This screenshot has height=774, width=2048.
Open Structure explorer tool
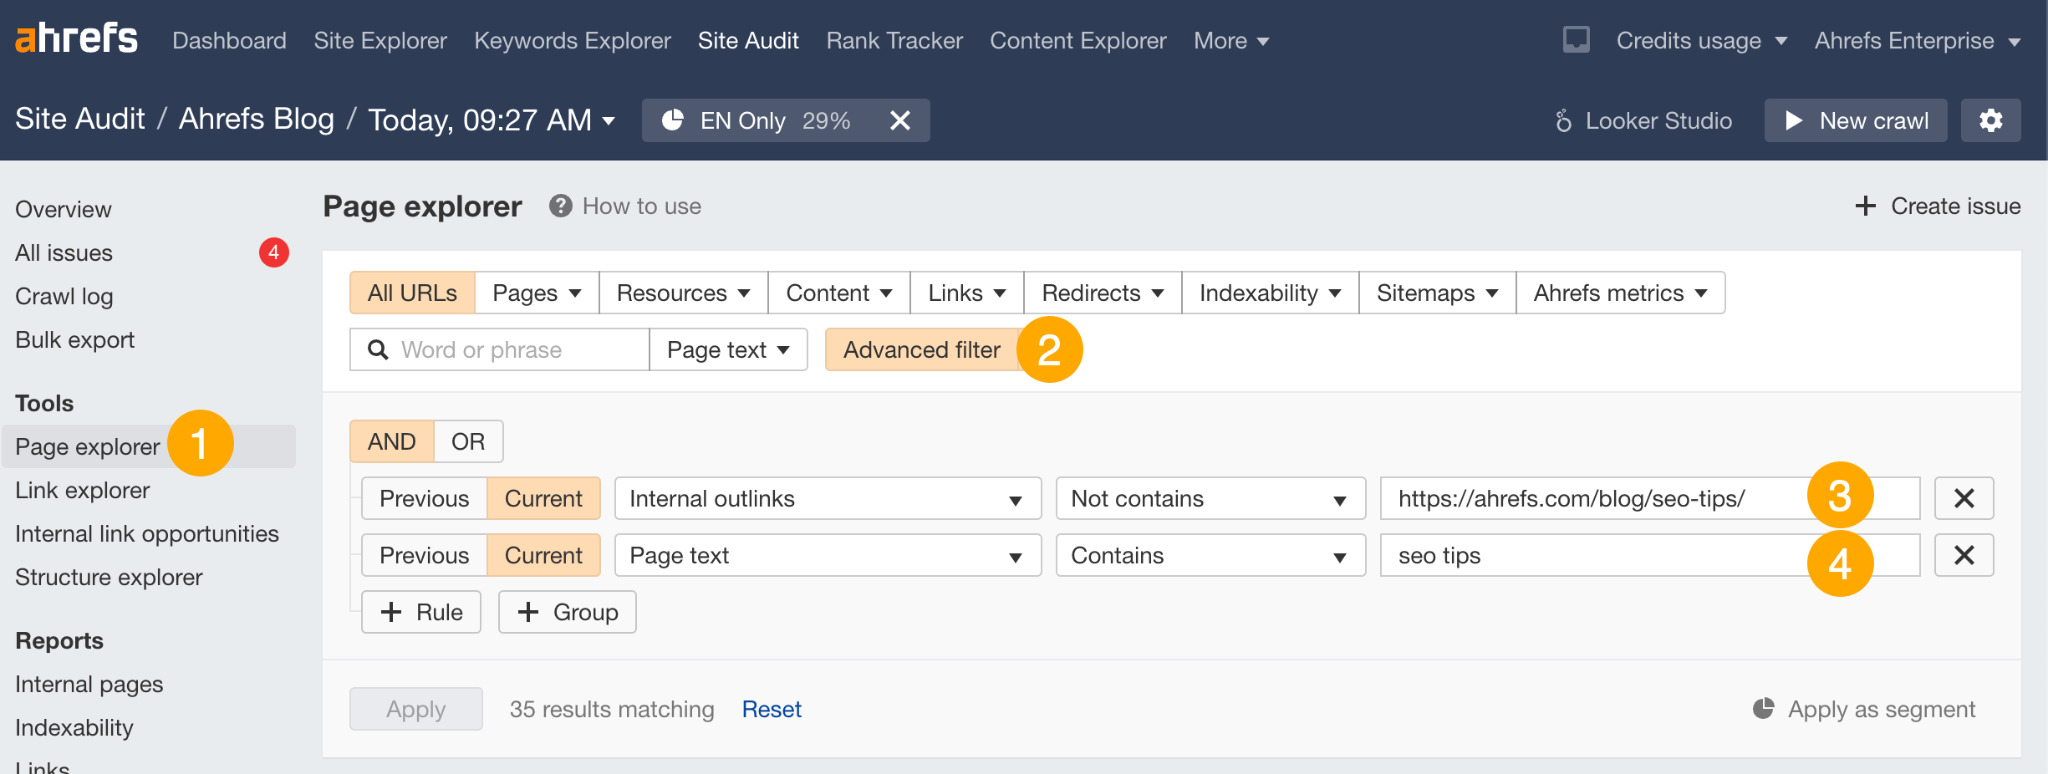pyautogui.click(x=109, y=577)
